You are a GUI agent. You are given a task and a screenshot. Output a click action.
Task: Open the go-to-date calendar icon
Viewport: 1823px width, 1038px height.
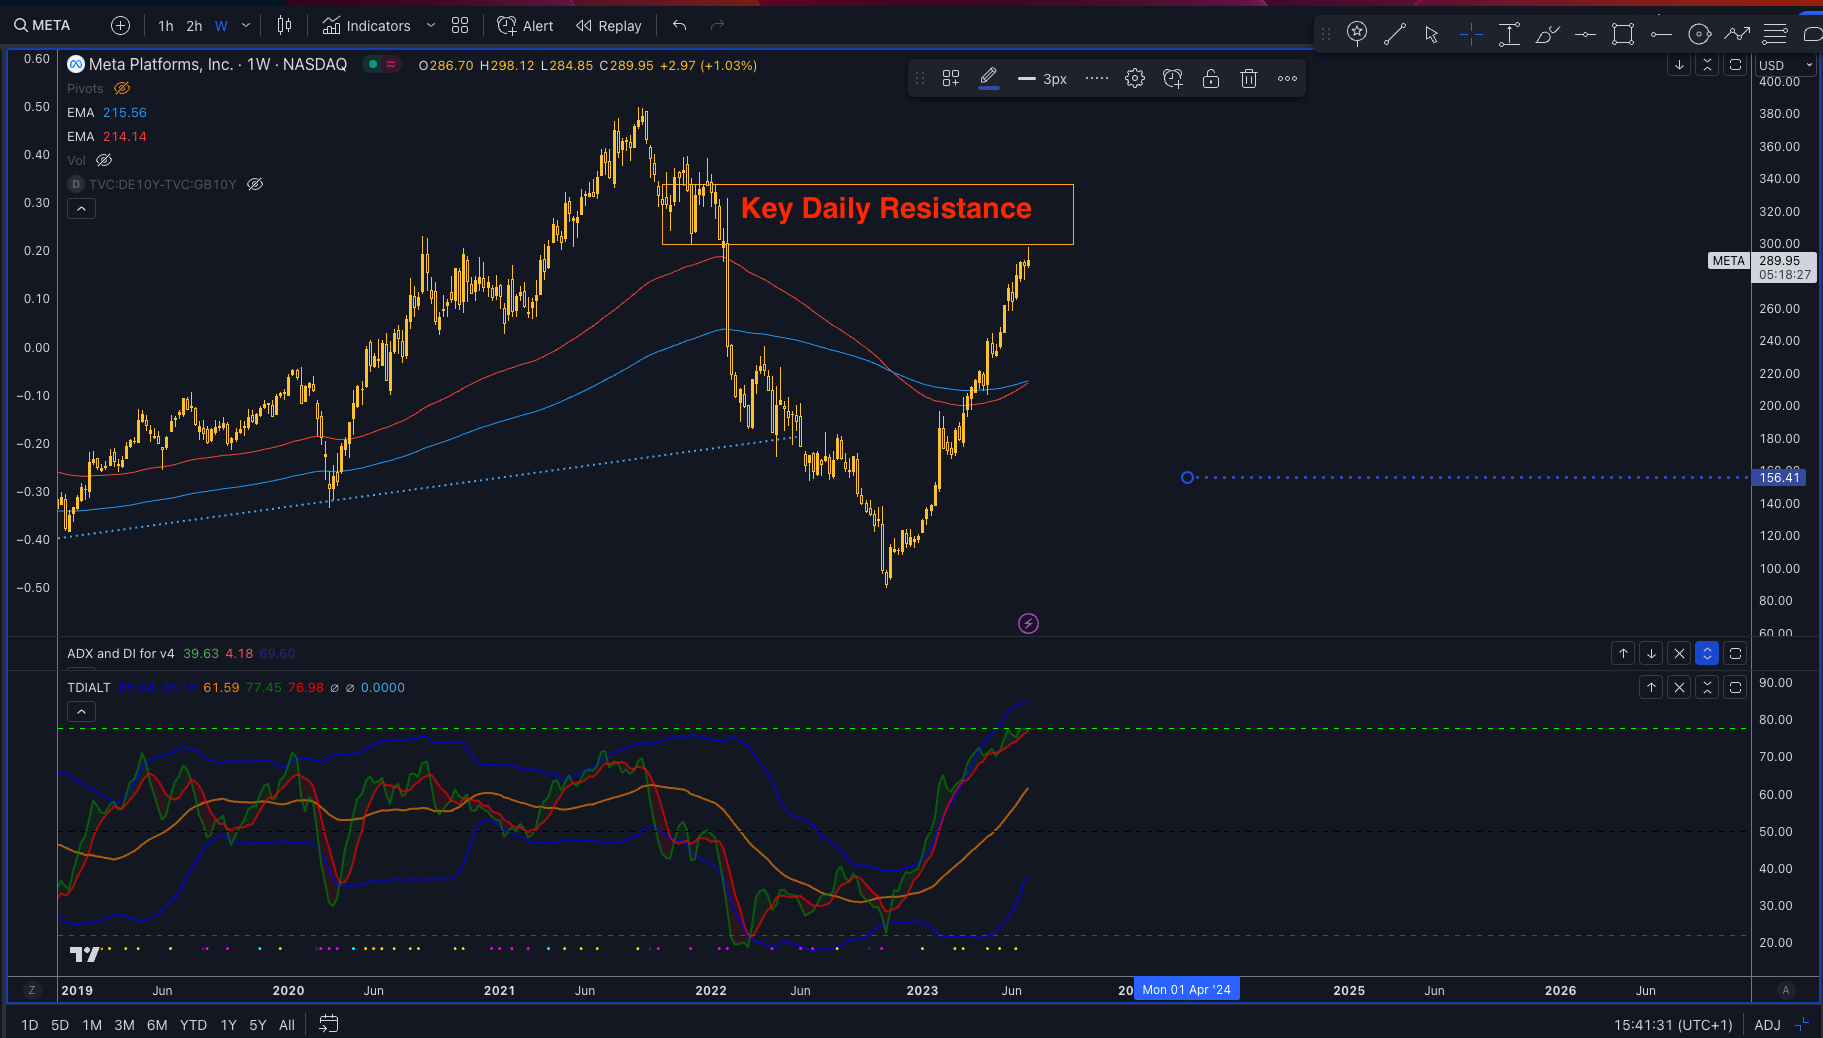328,1024
